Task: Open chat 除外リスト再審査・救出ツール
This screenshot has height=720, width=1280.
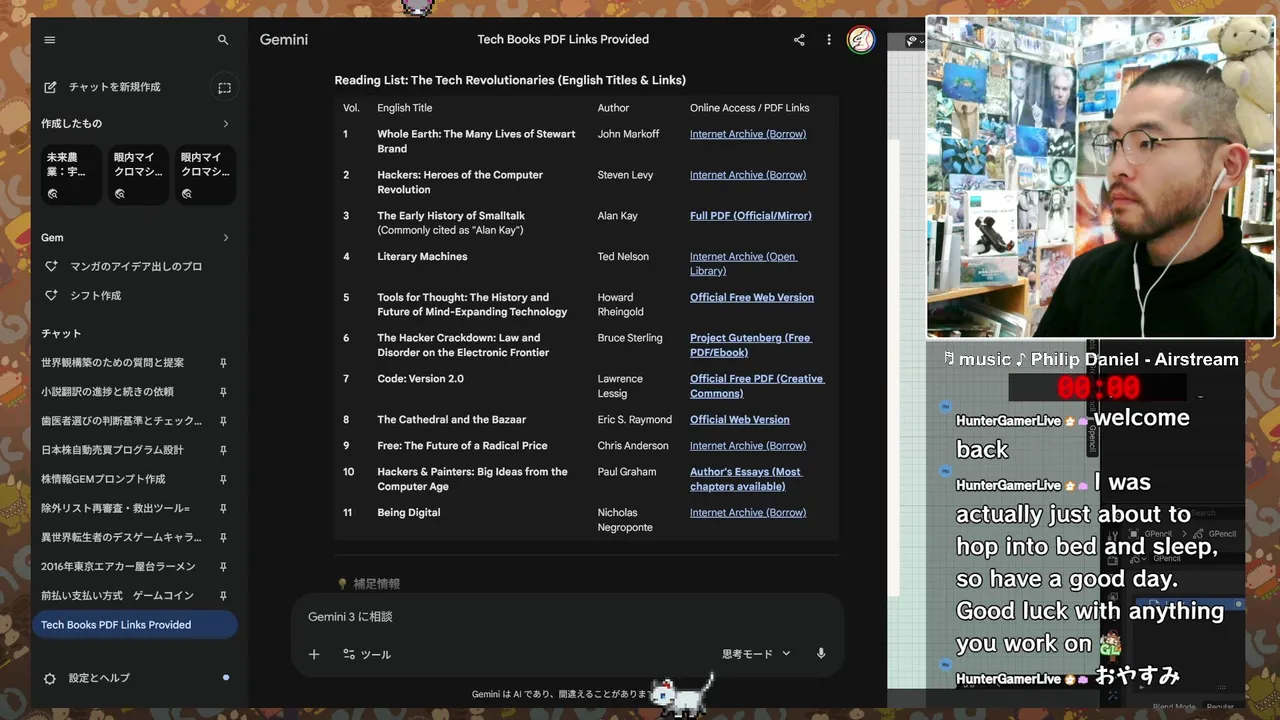Action: (115, 508)
